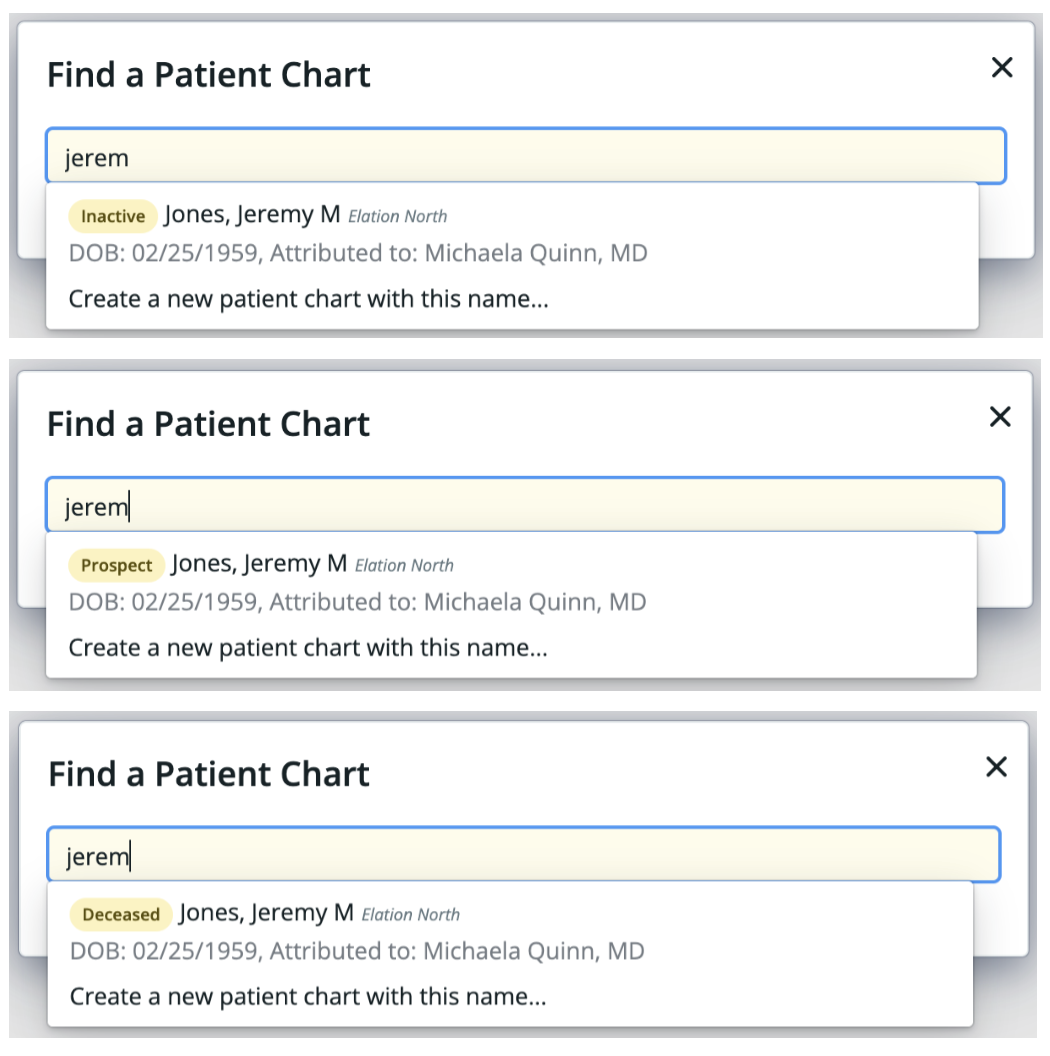Click the Find a Patient Chart title
This screenshot has height=1056, width=1050.
pyautogui.click(x=208, y=74)
